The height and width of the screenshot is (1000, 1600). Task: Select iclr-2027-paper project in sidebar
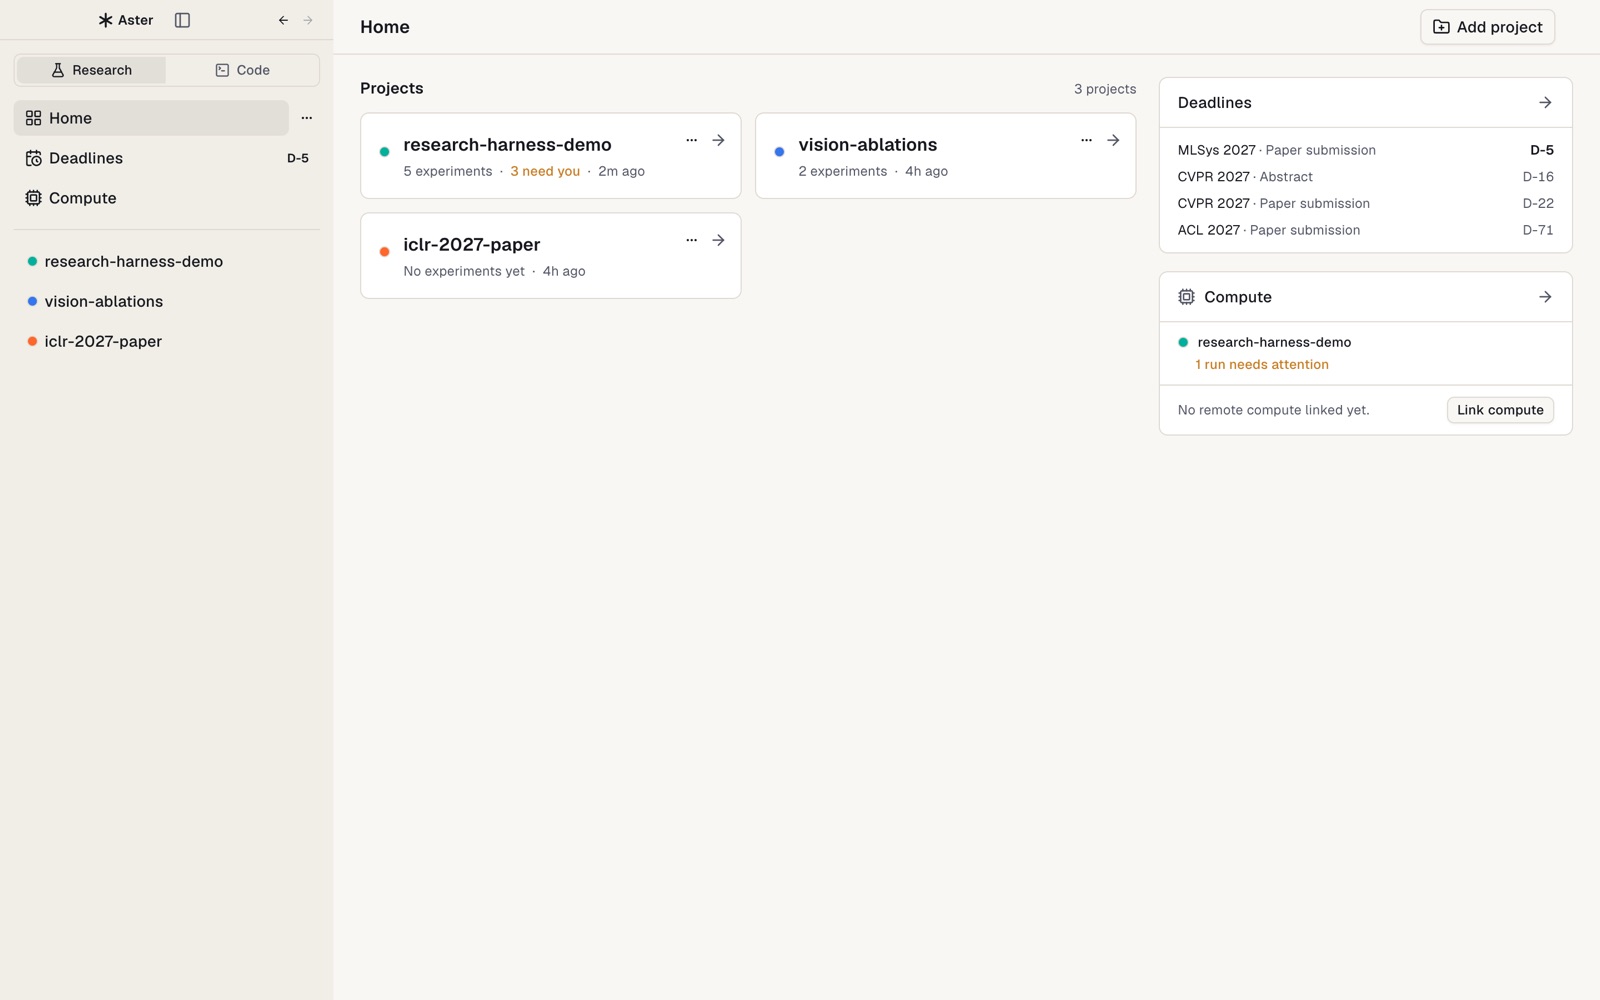[x=167, y=341]
